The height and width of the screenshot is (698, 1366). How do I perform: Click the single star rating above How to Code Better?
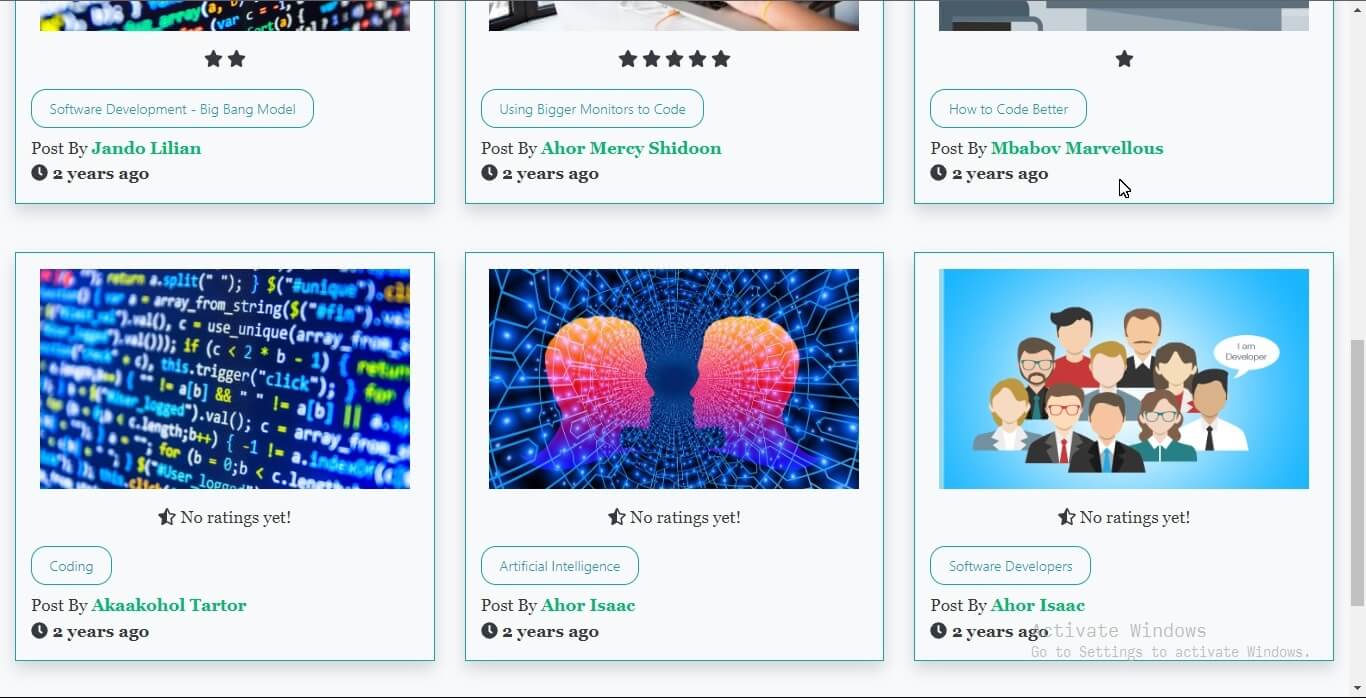click(1124, 59)
